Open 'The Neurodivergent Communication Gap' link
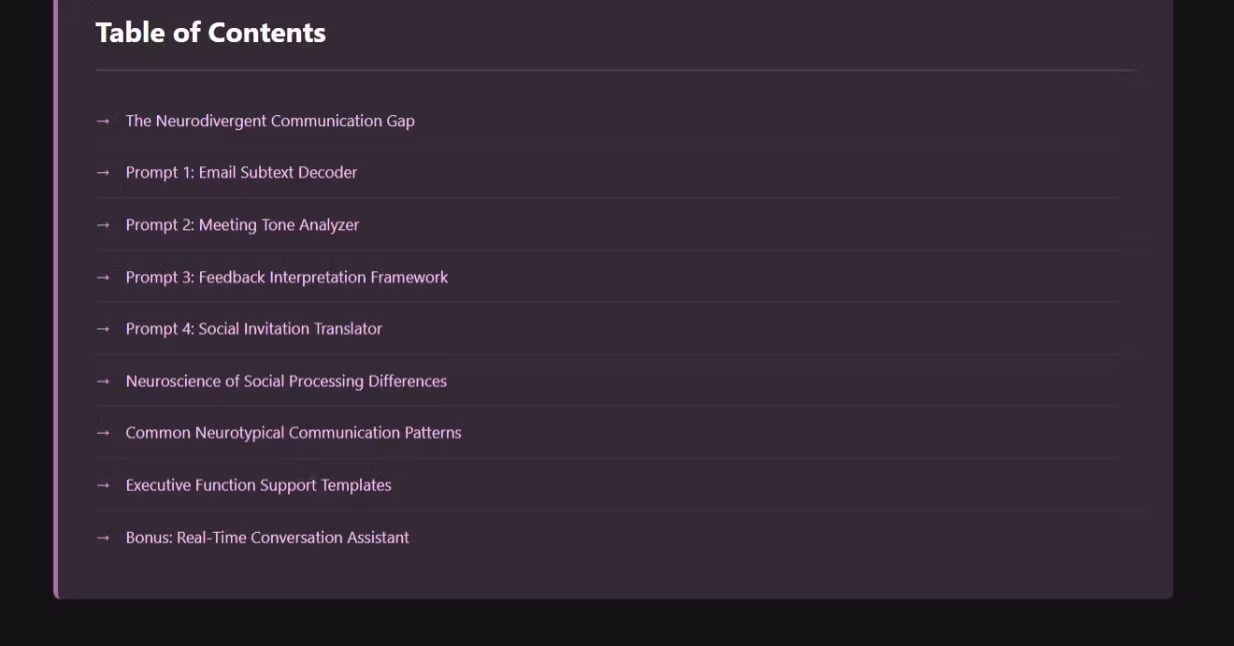Screen dimensions: 1234x646 269,121
